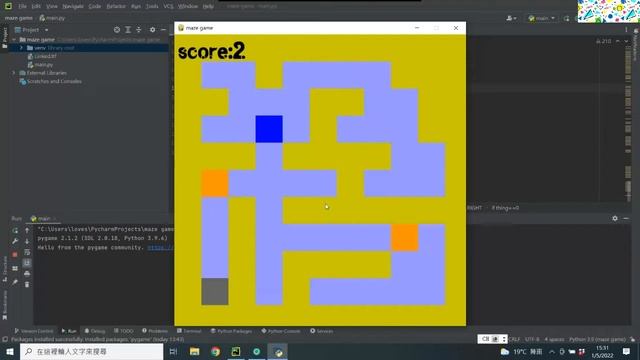
Task: Open the VCS menu
Action: click(x=168, y=6)
